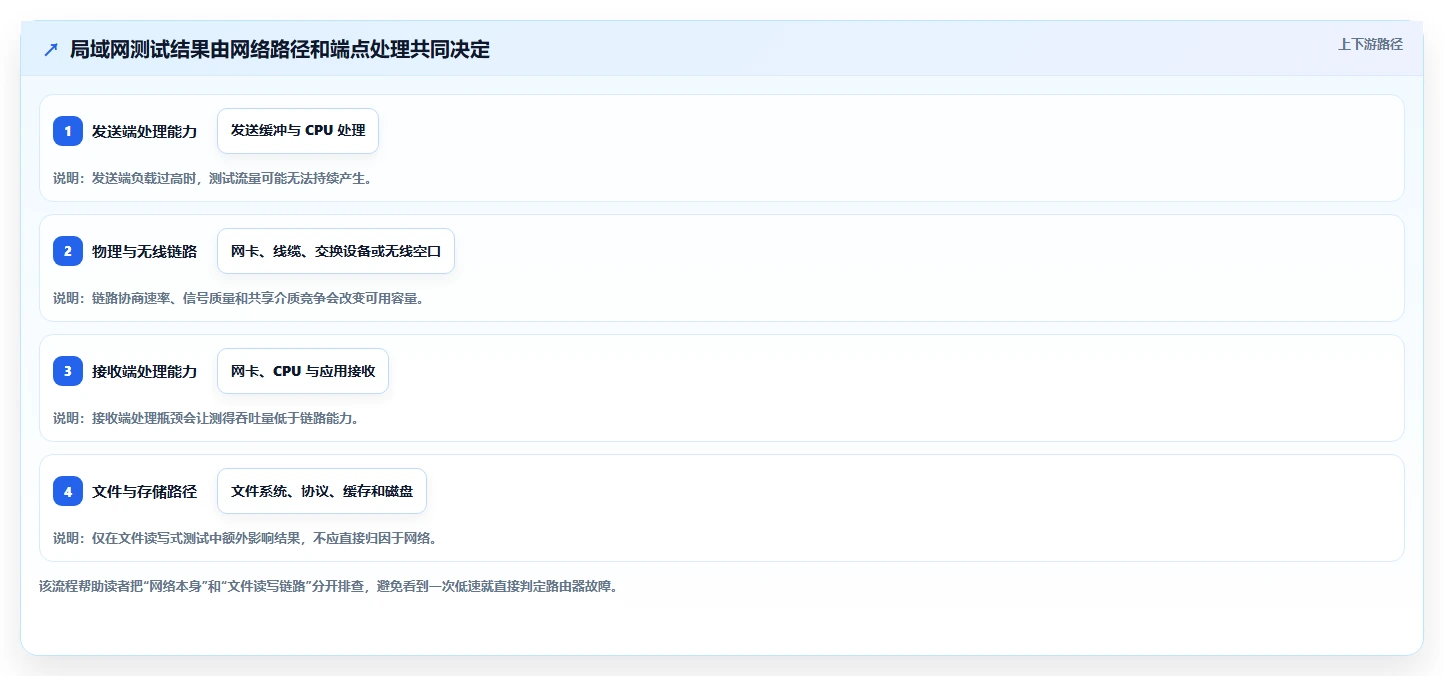1444x676 pixels.
Task: Select the 网卡、线缆、交换设备或无线空口 chip
Action: click(x=336, y=251)
